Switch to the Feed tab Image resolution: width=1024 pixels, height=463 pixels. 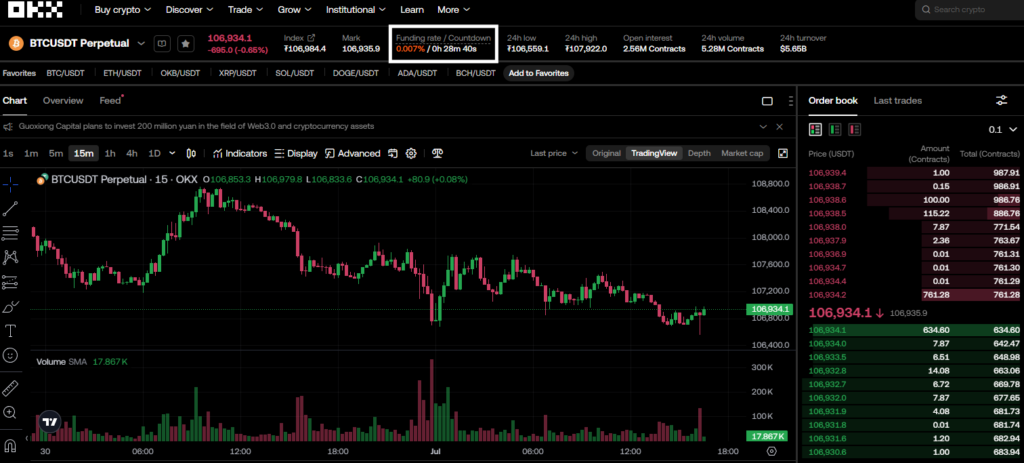[x=110, y=101]
